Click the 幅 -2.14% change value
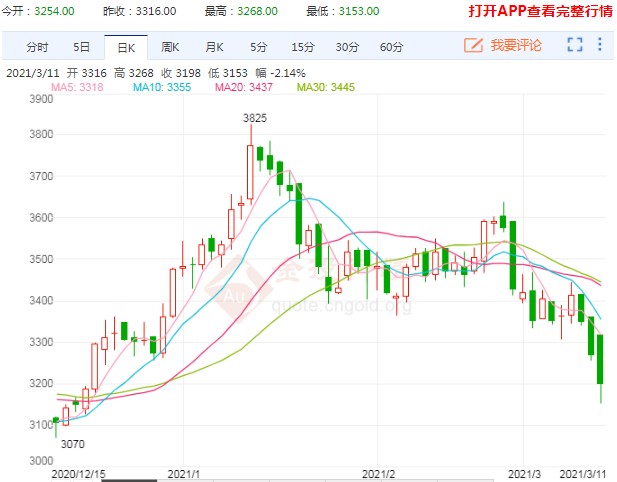The width and height of the screenshot is (617, 482). [280, 73]
